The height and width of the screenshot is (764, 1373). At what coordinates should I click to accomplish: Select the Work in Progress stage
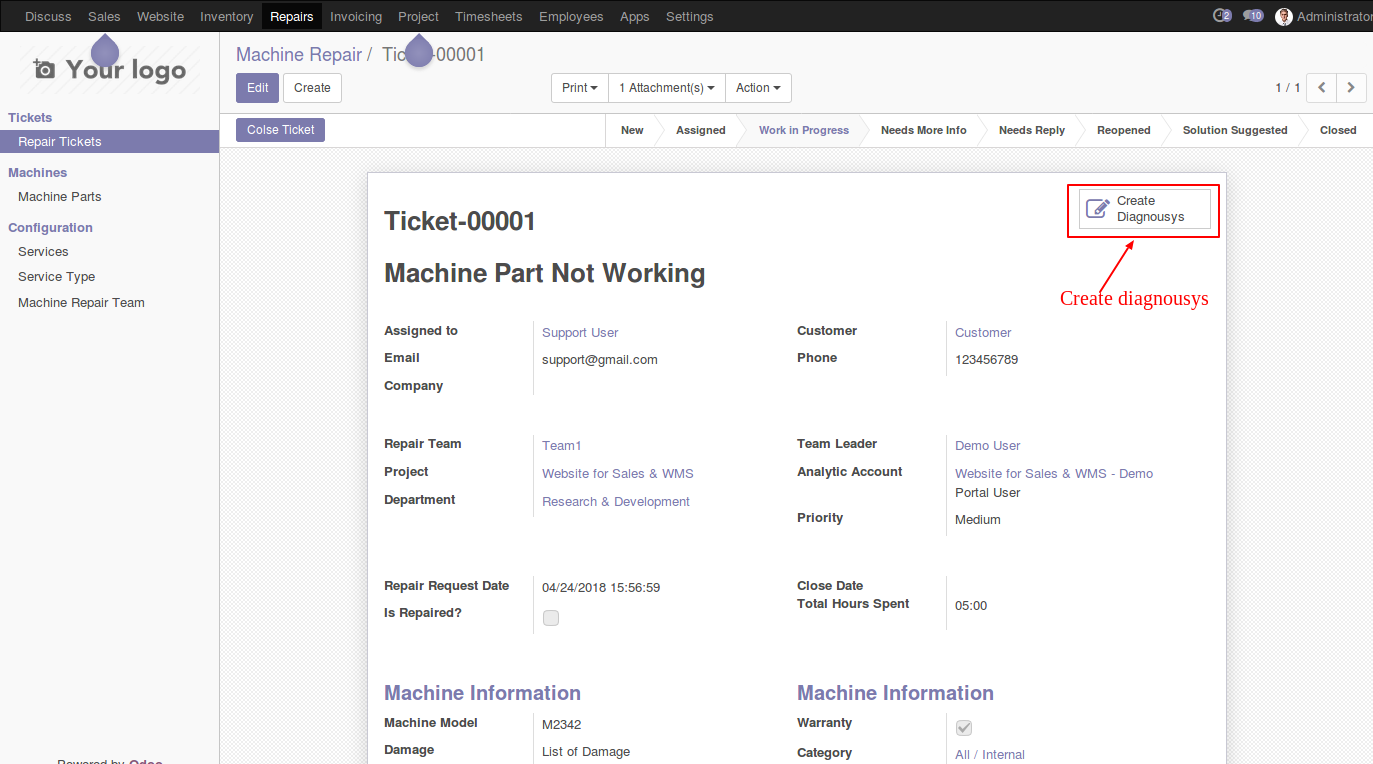803,130
